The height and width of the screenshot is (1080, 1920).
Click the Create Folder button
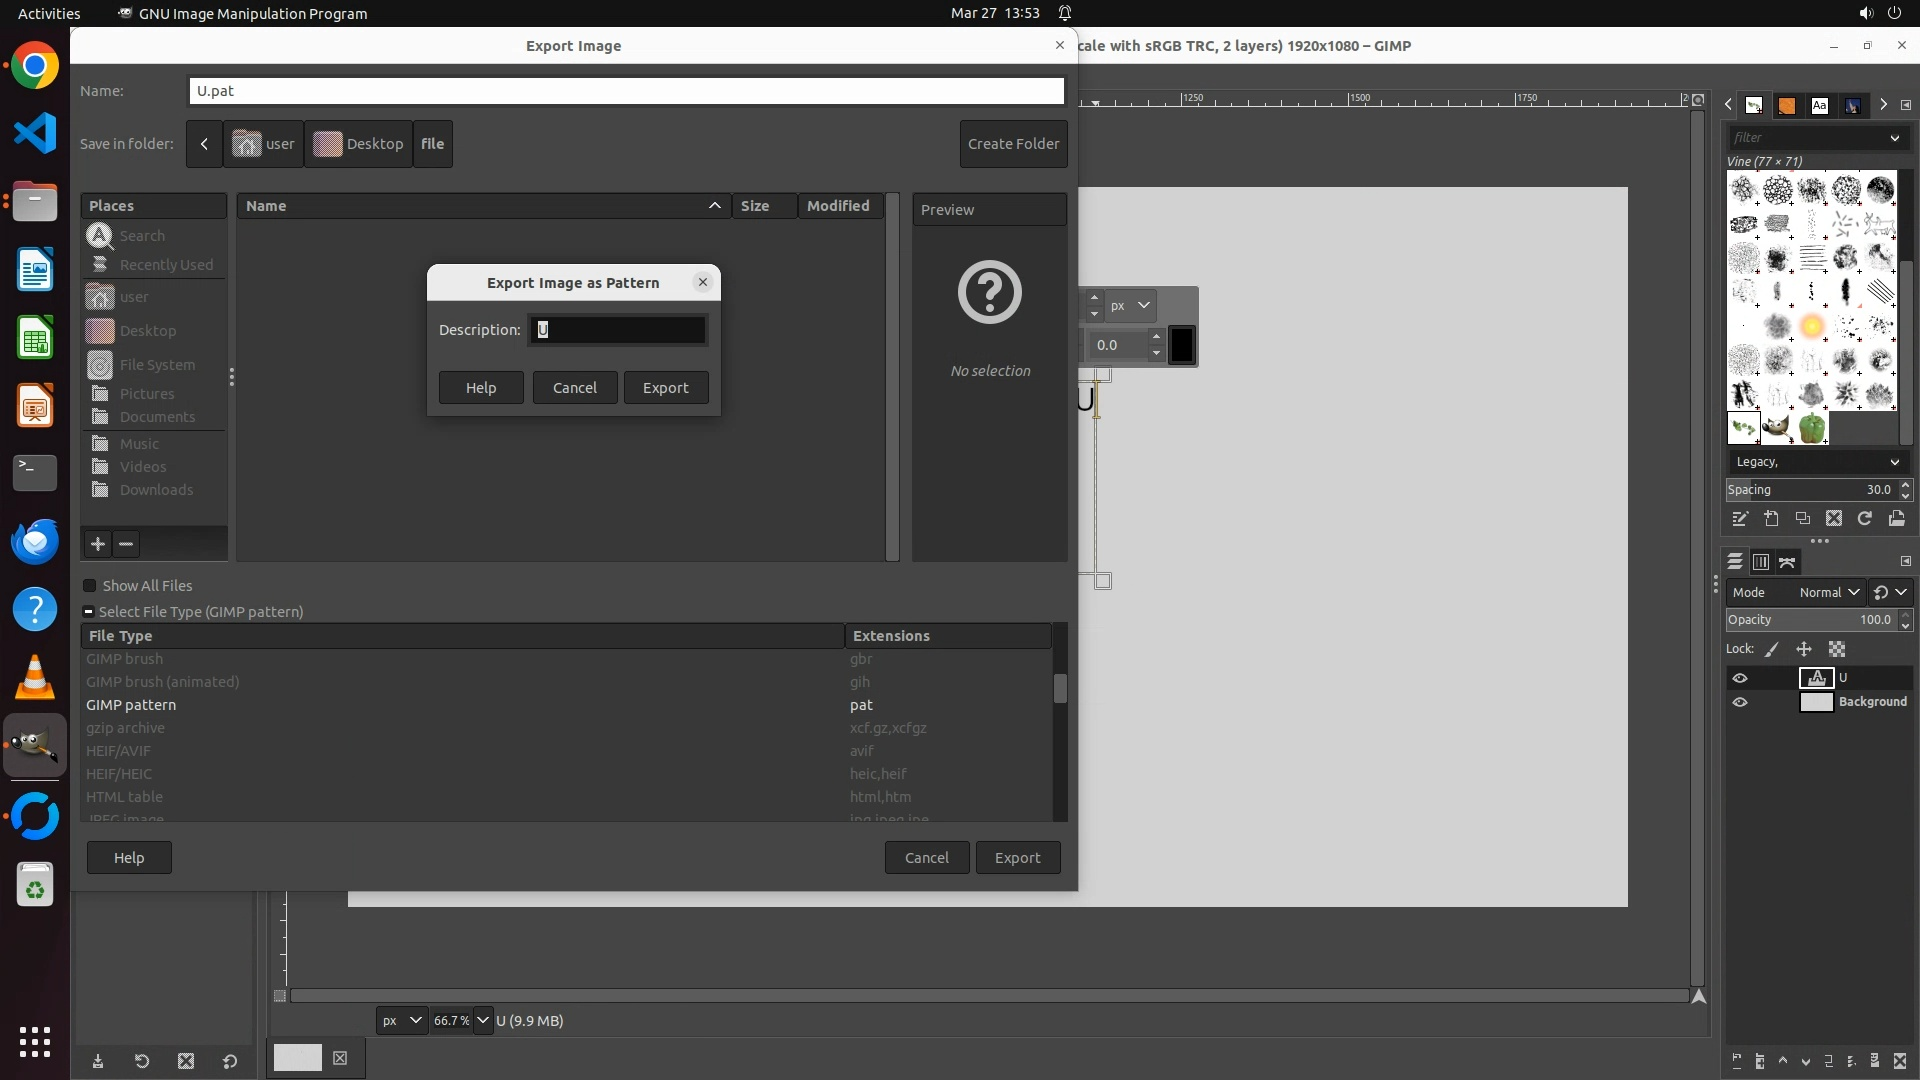tap(1013, 144)
